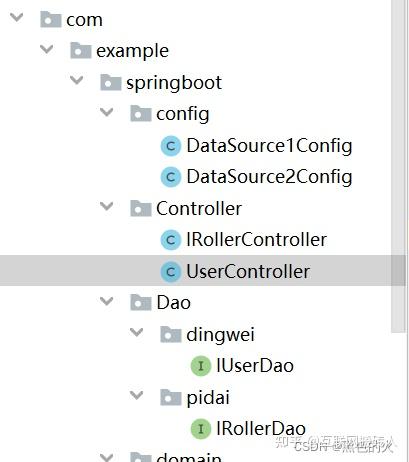Select the domain package at bottom
Viewport: 409px width, 462px height.
point(189,457)
